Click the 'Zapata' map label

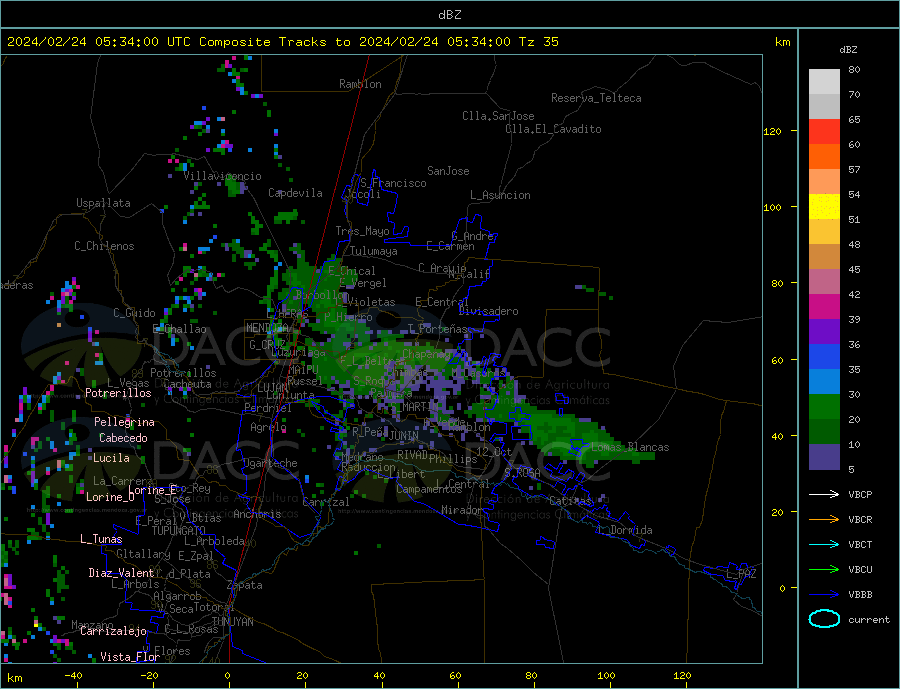click(245, 585)
